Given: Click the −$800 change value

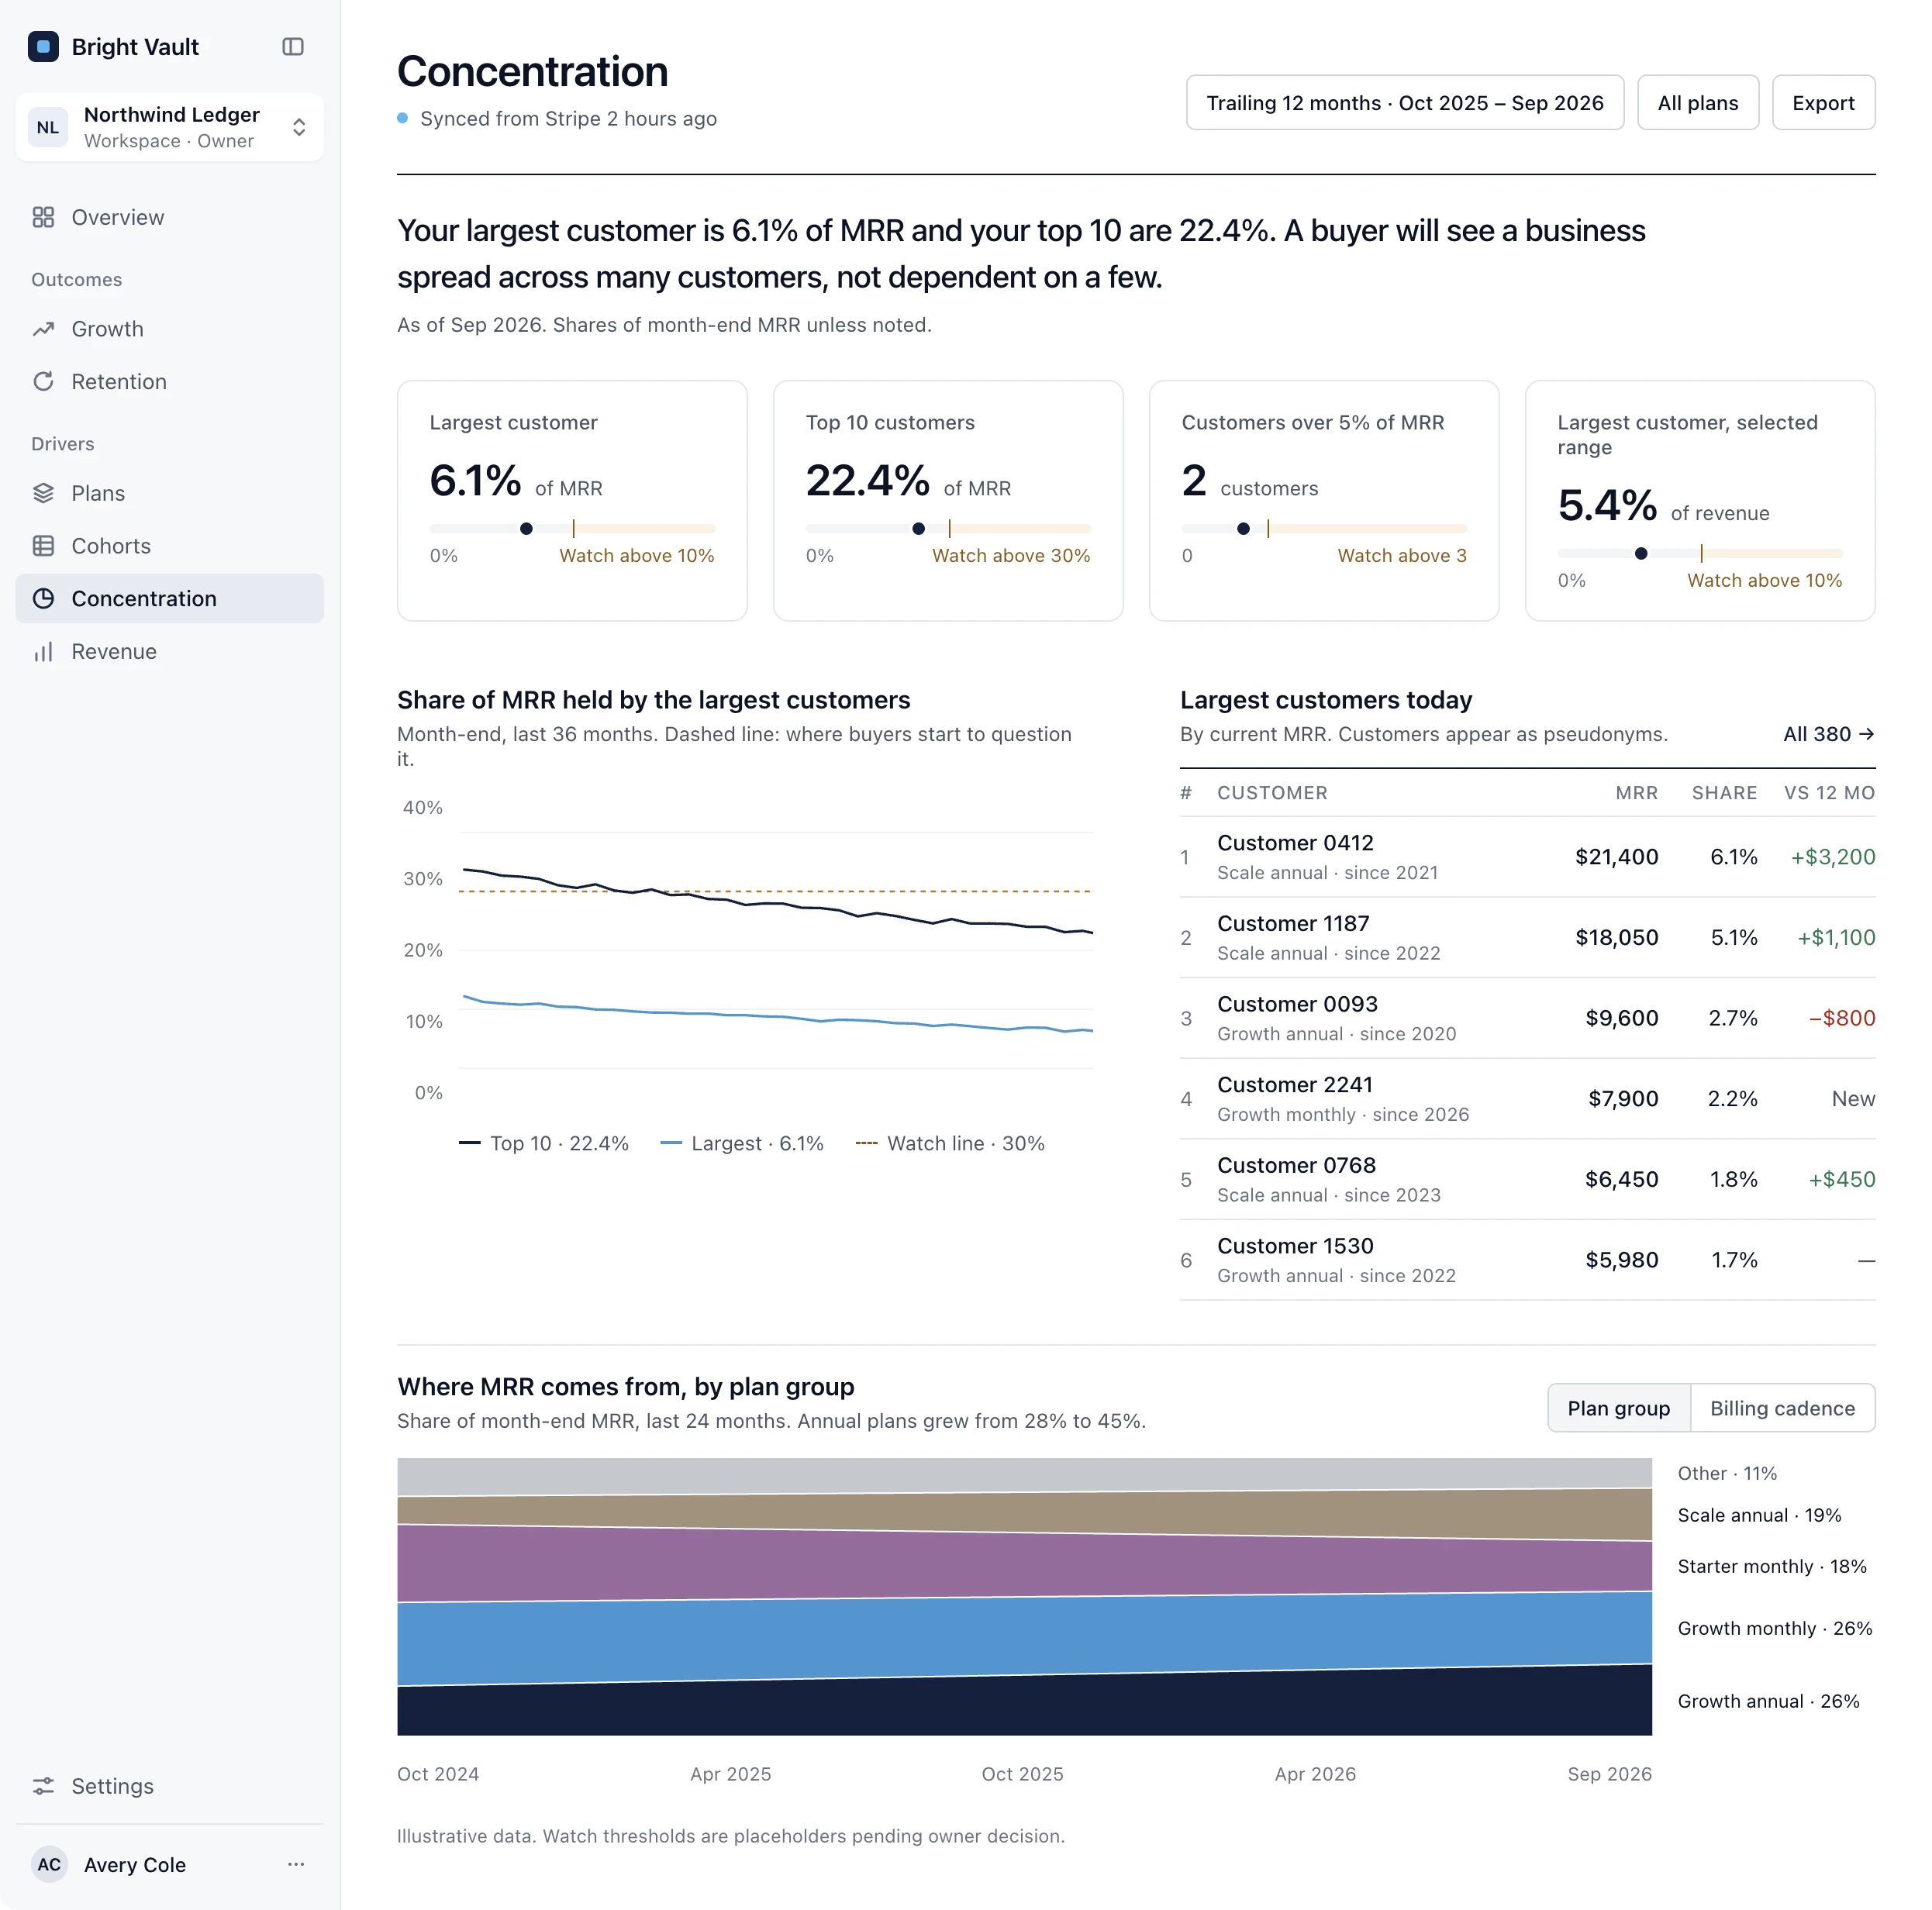Looking at the screenshot, I should click(x=1841, y=1018).
